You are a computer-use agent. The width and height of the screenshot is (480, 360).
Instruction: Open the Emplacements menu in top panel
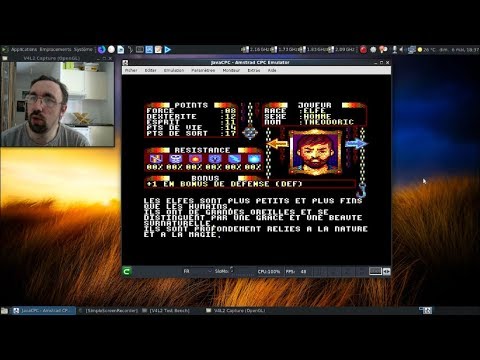click(55, 49)
